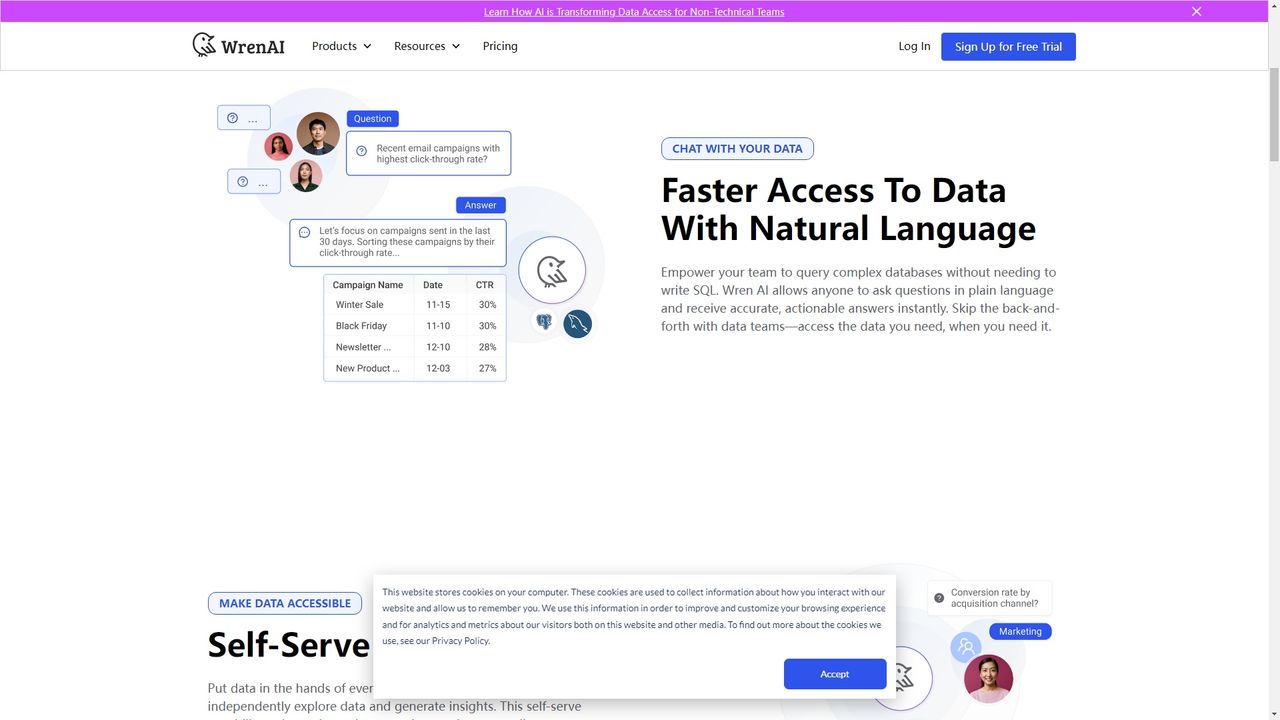Click the 12-03 date cell

tap(438, 368)
